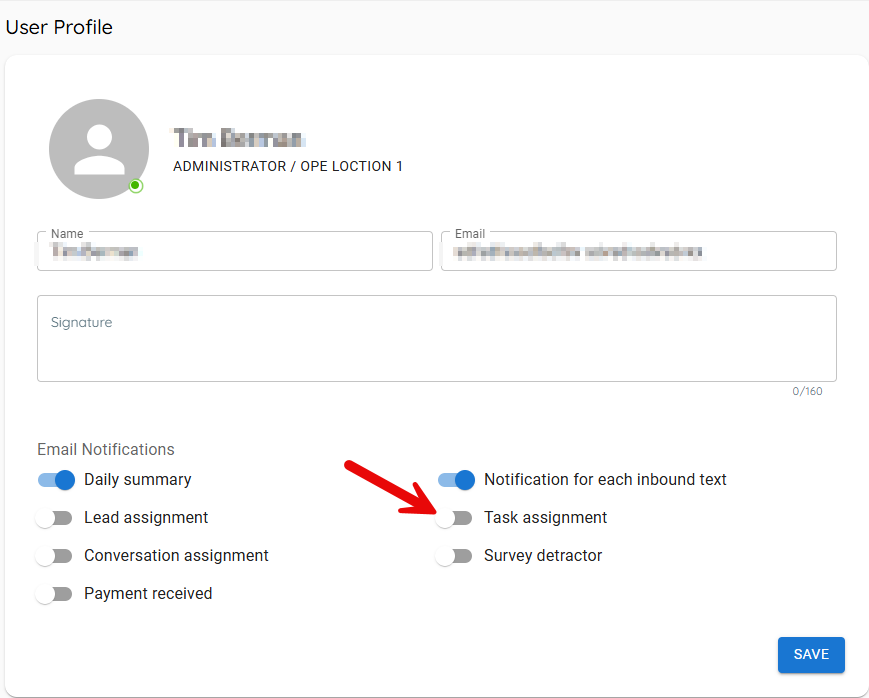Click the Survey detractor label text

(543, 556)
